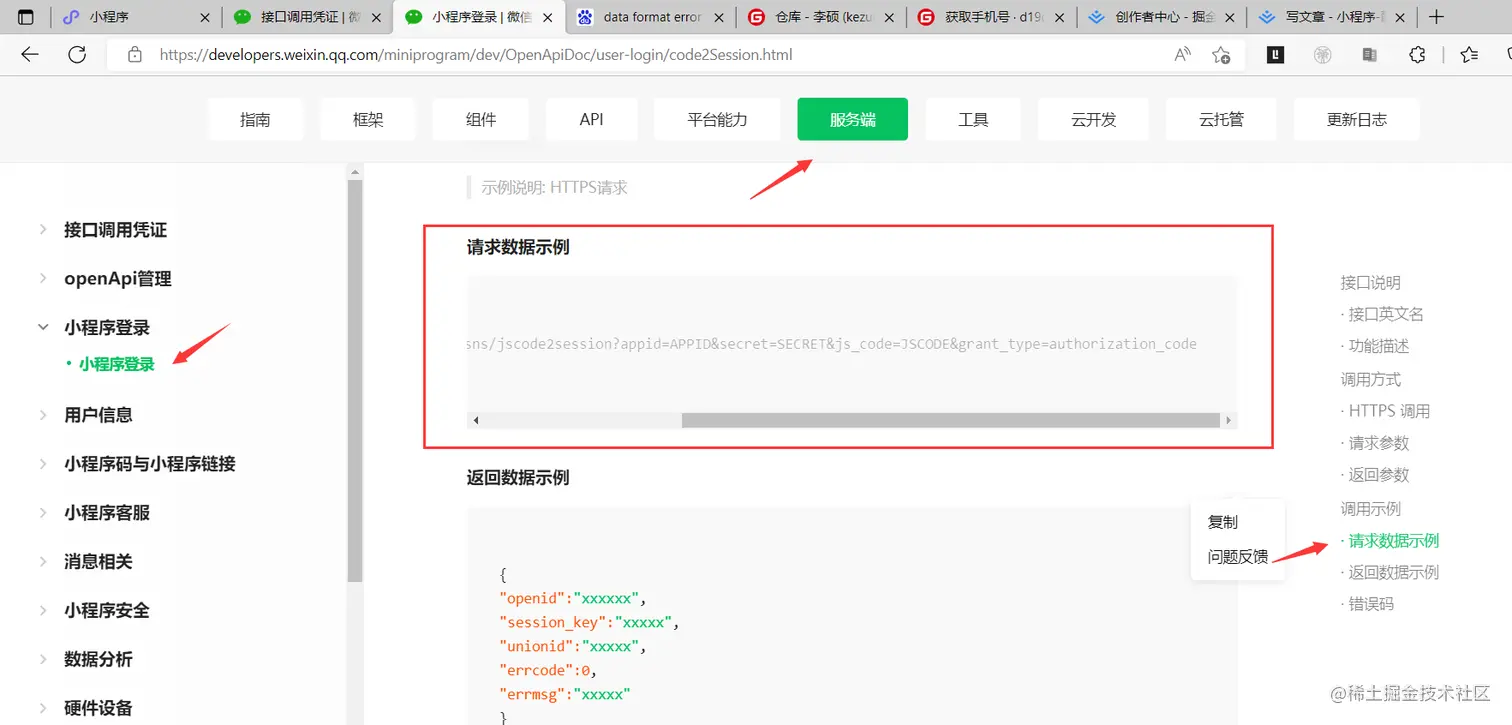This screenshot has width=1512, height=725.
Task: Switch to the 创作者中心 browser tab
Action: pyautogui.click(x=1164, y=17)
